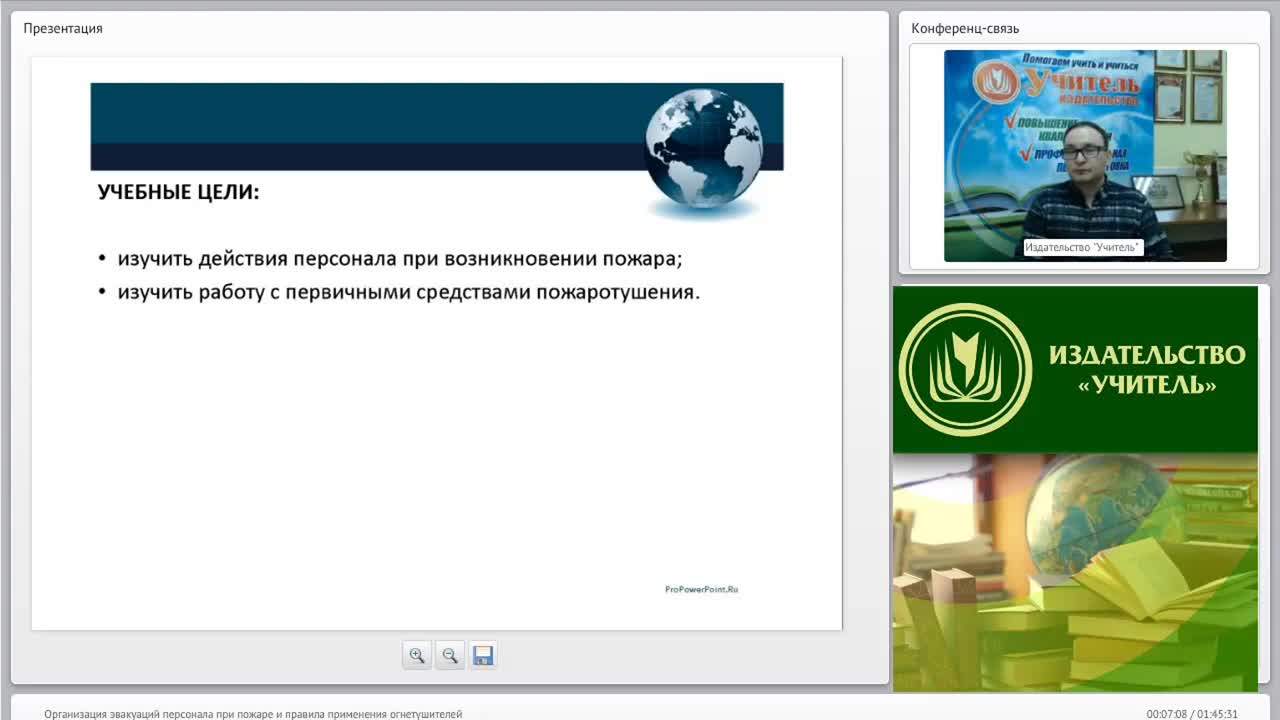Click the round publisher logo emblem on the green banner

964,369
